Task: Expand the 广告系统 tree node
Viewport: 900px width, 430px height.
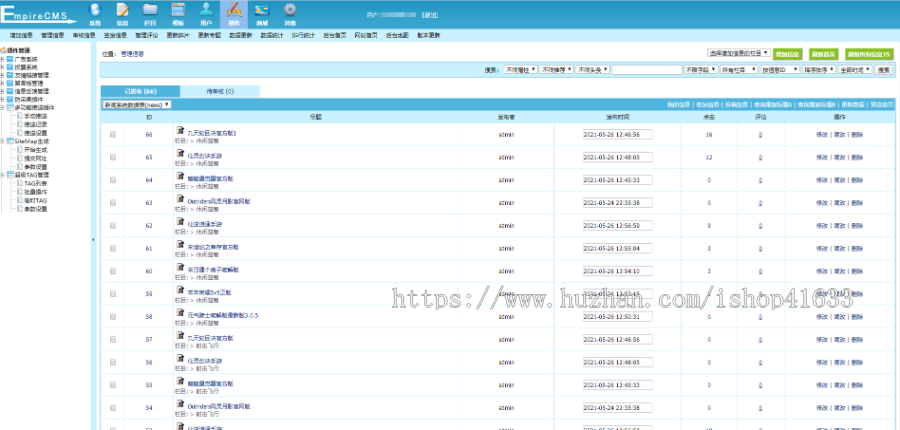Action: tap(4, 58)
